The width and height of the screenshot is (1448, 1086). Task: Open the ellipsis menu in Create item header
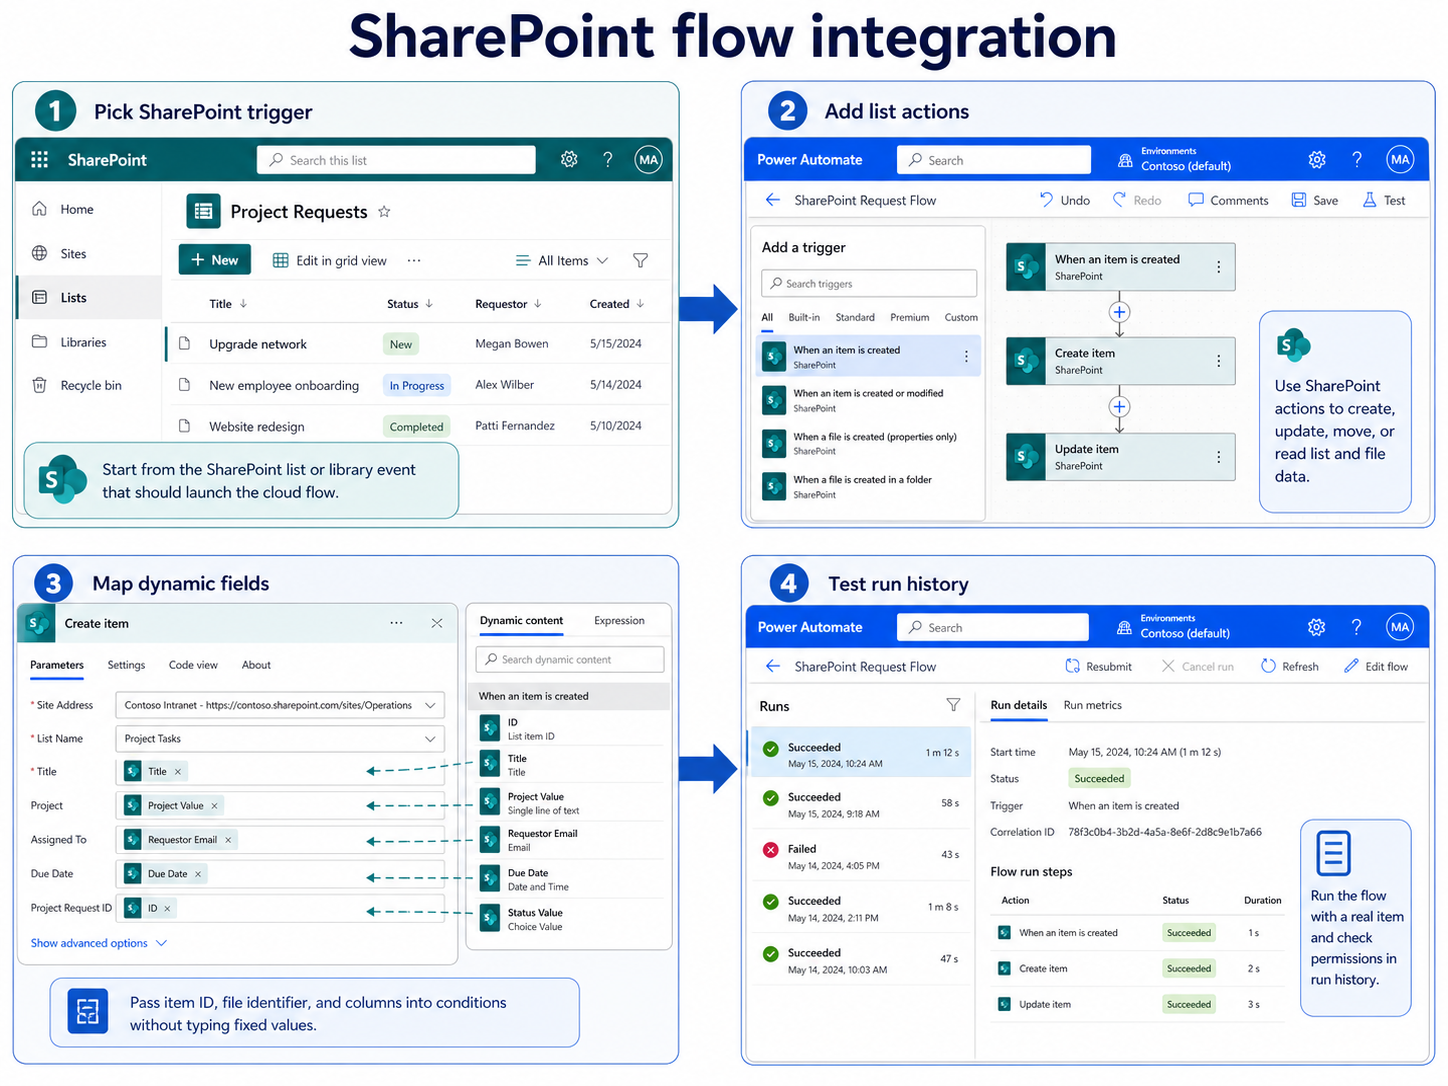397,623
